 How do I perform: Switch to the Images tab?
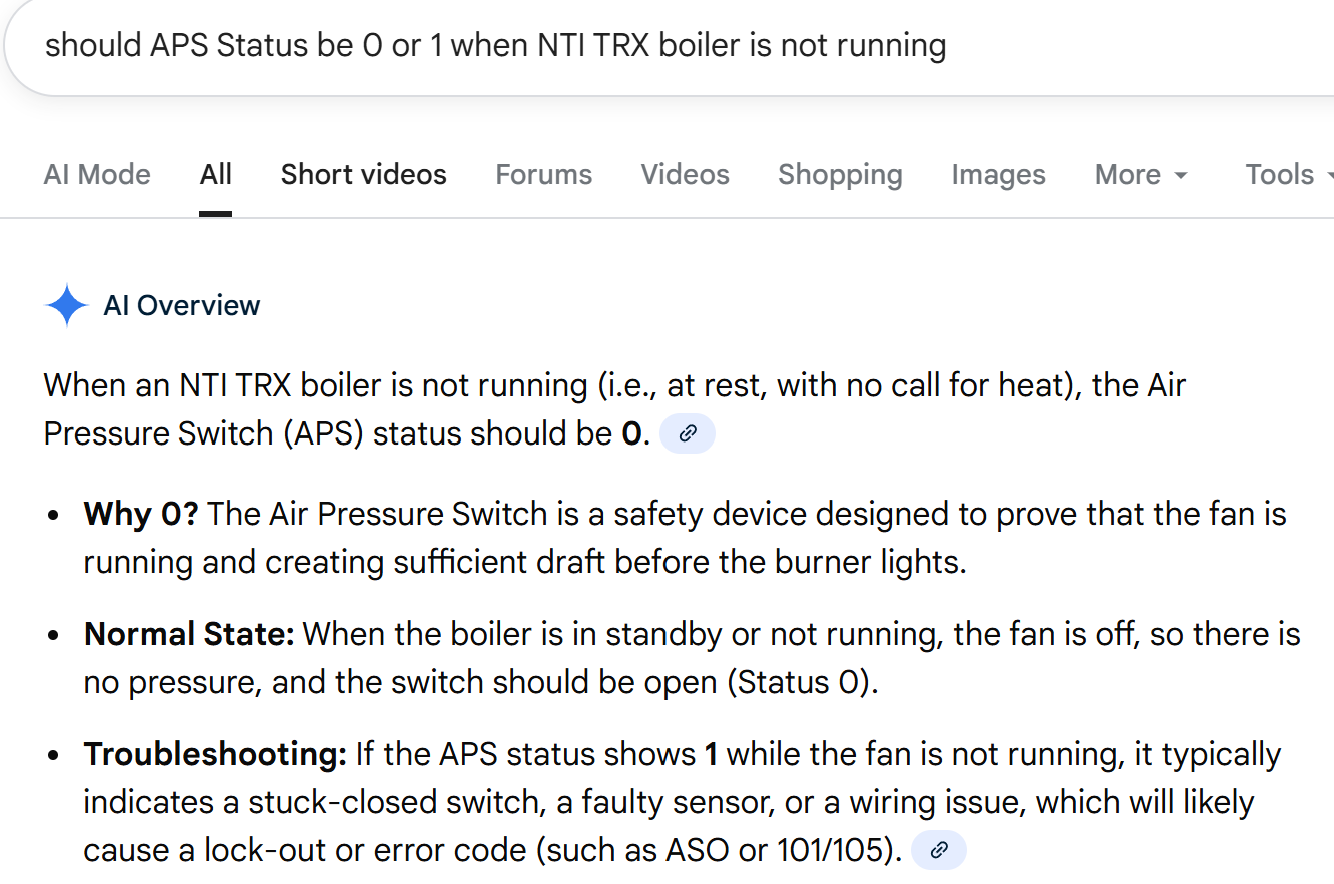click(998, 174)
